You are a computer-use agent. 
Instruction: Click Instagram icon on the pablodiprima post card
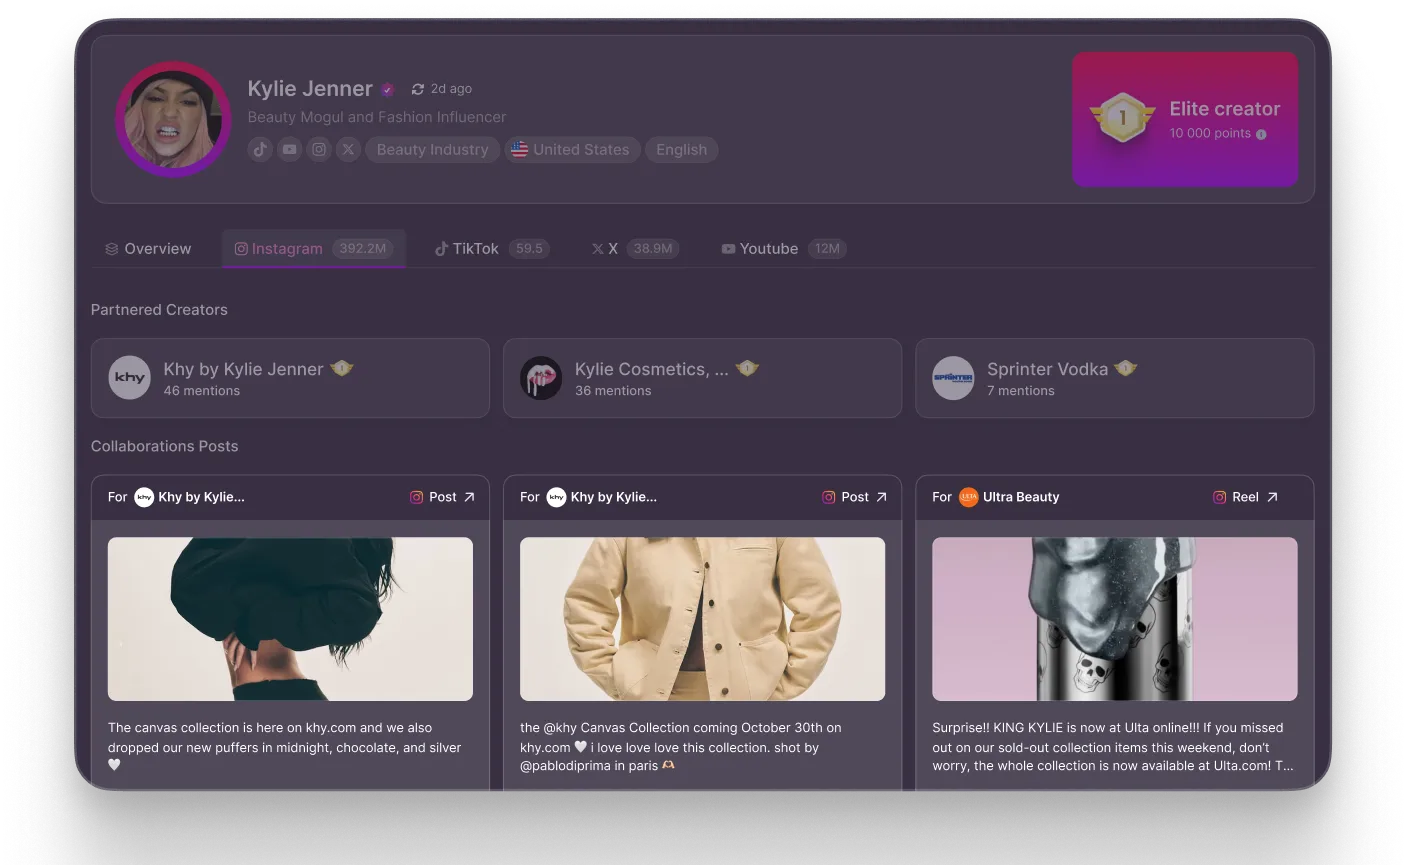click(829, 497)
